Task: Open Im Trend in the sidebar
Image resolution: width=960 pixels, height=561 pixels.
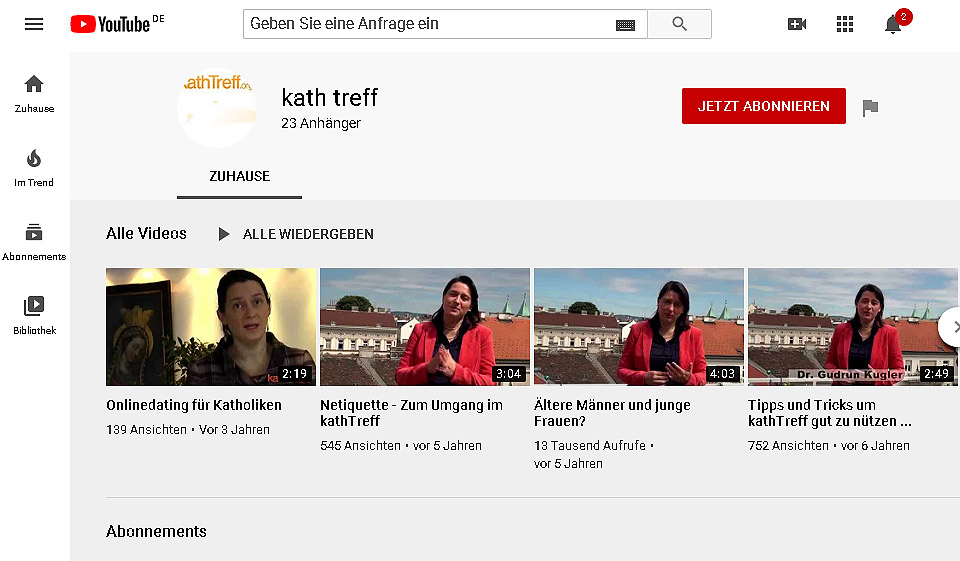Action: [x=34, y=167]
